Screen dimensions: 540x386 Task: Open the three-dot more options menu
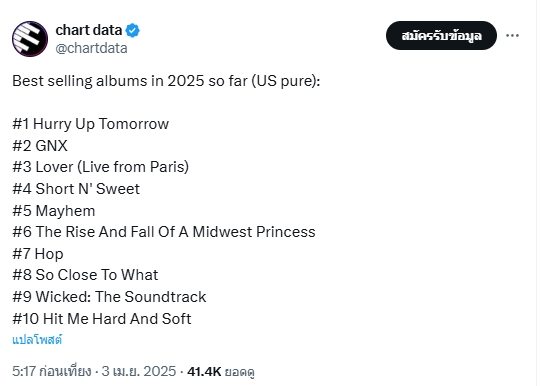point(512,35)
